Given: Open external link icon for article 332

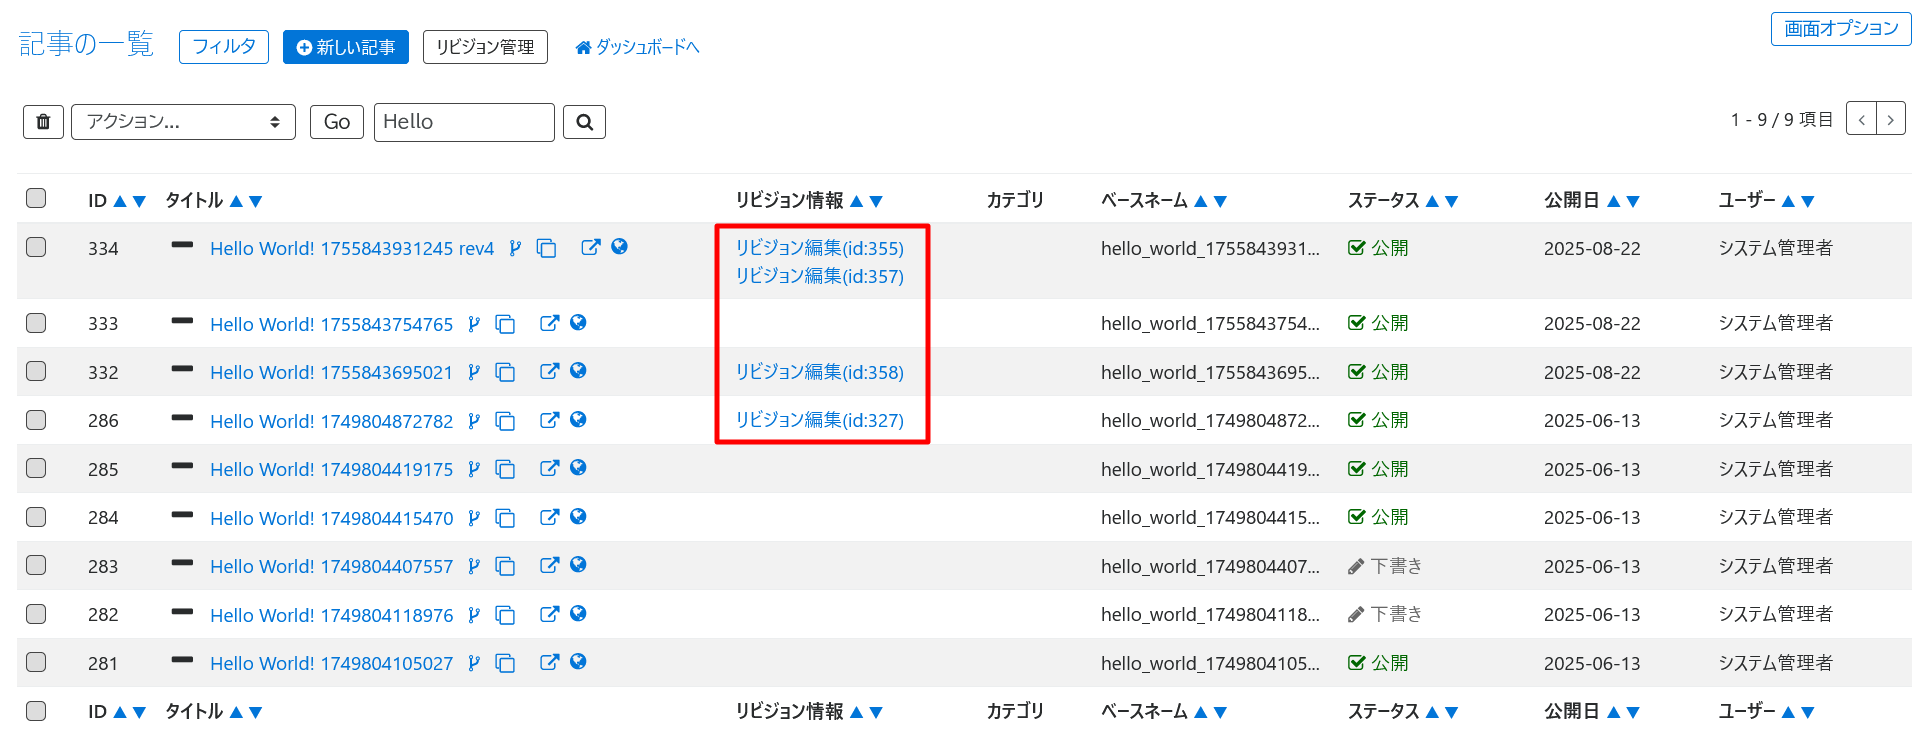Looking at the screenshot, I should pyautogui.click(x=549, y=371).
